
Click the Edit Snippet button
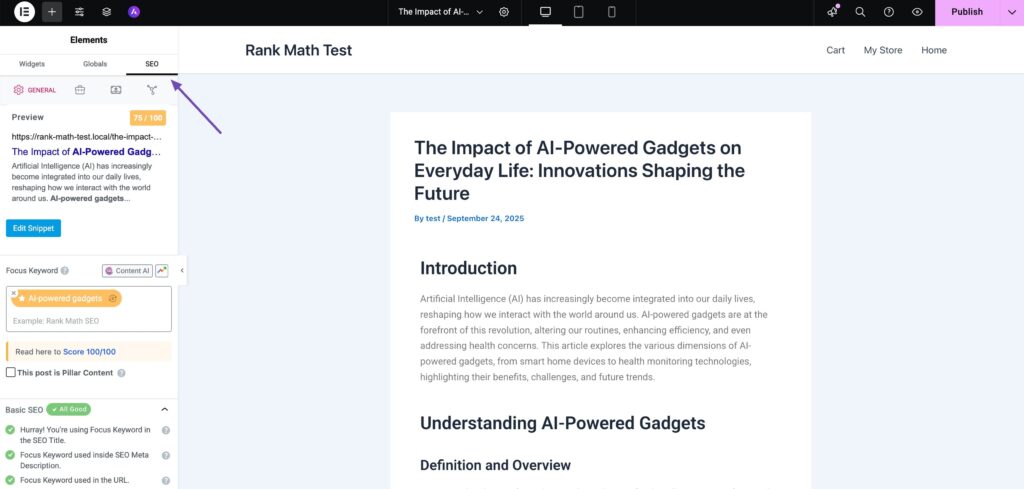coord(33,228)
